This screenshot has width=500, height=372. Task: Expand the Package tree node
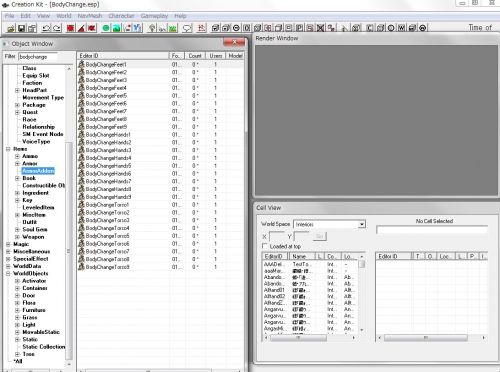[x=17, y=105]
